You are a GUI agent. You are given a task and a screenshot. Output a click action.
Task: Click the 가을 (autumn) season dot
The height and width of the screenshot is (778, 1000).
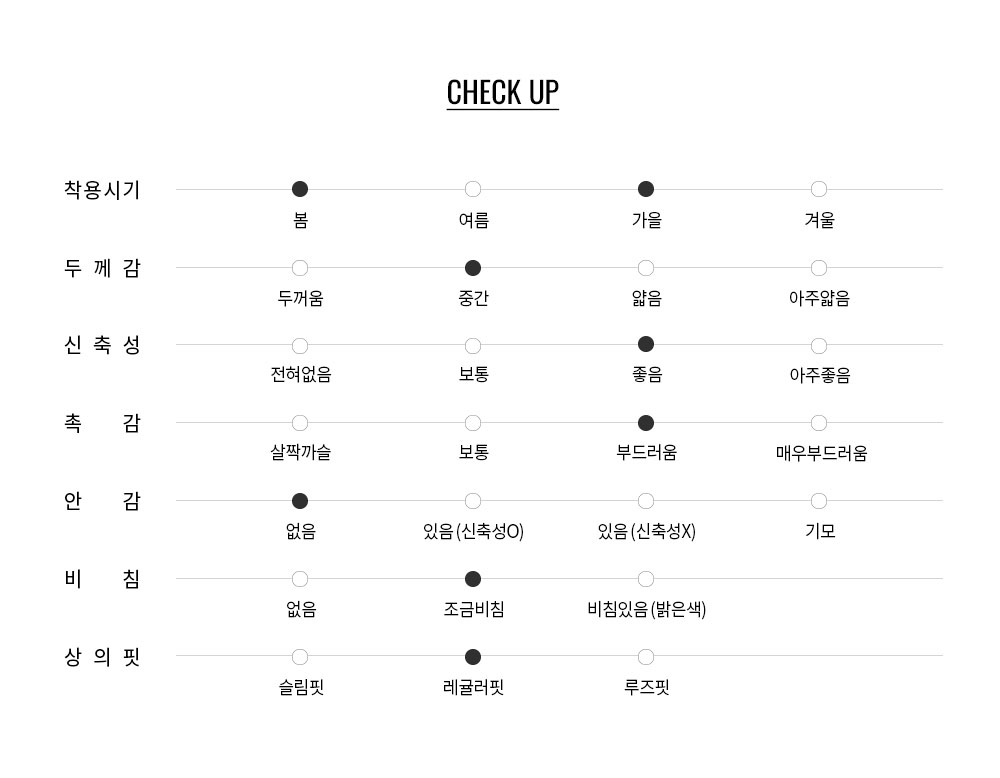pyautogui.click(x=646, y=189)
